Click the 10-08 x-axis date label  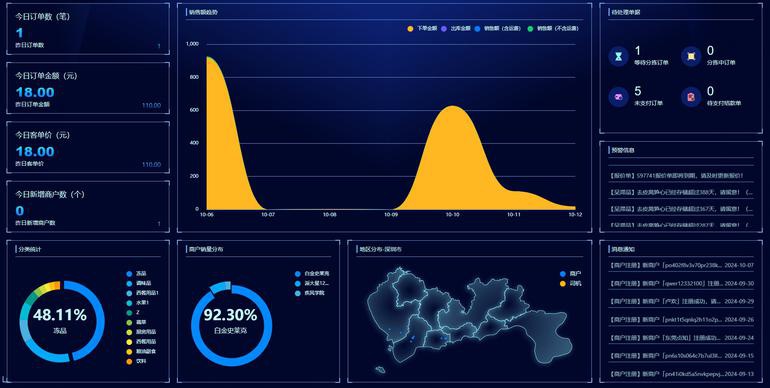click(x=330, y=215)
